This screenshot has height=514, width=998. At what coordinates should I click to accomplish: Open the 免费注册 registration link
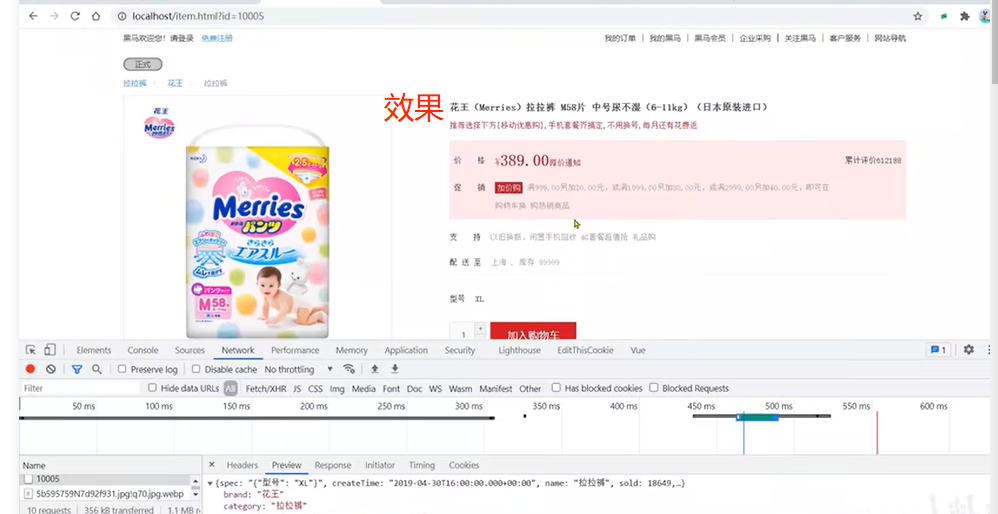coord(216,38)
